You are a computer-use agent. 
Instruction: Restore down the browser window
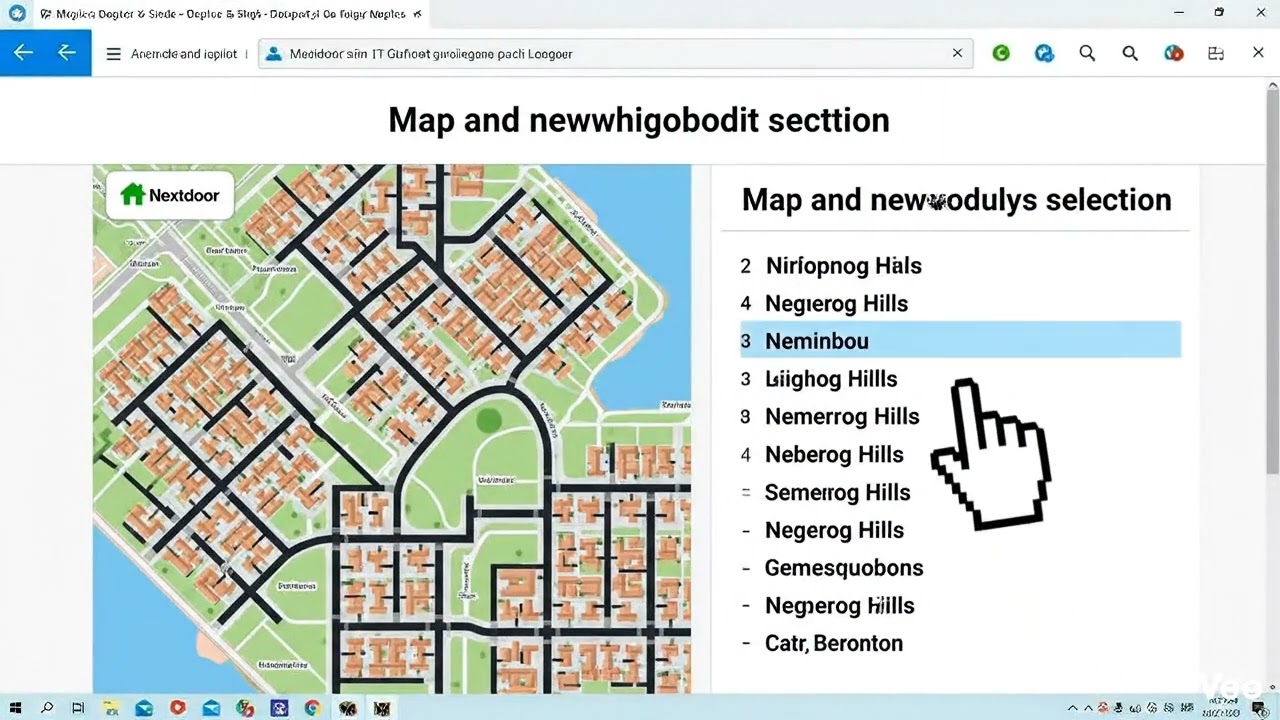coord(1219,13)
